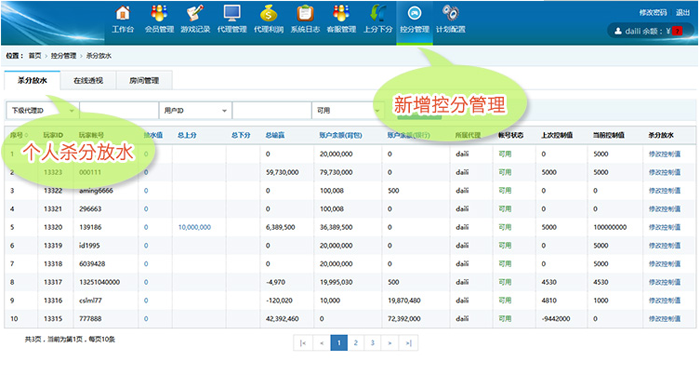This screenshot has width=700, height=375.
Task: Click the 退出 logout link
Action: (x=683, y=12)
